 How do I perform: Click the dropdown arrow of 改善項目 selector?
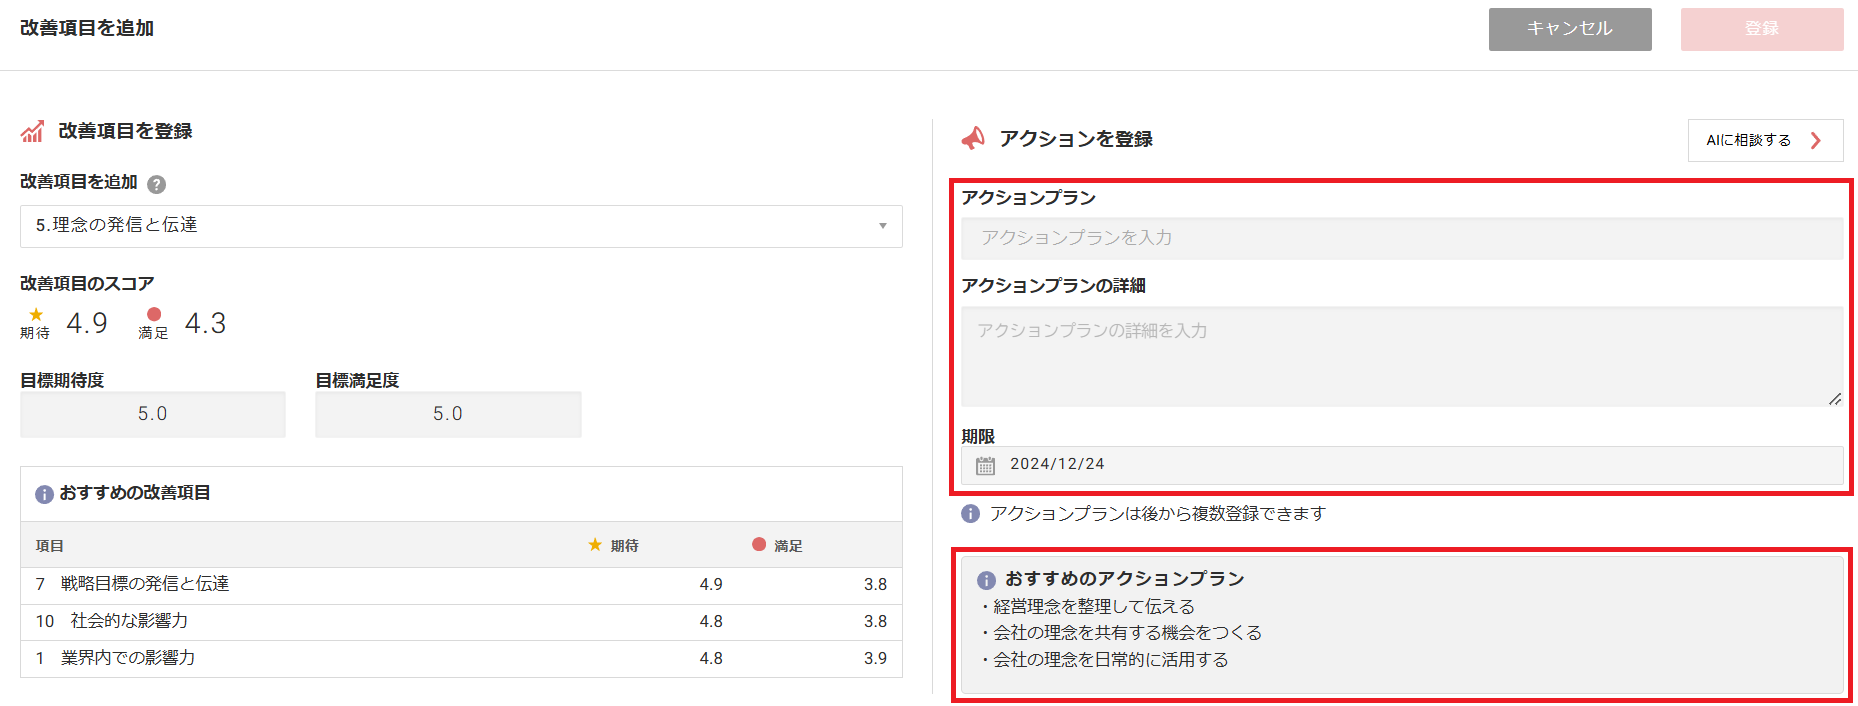tap(883, 226)
